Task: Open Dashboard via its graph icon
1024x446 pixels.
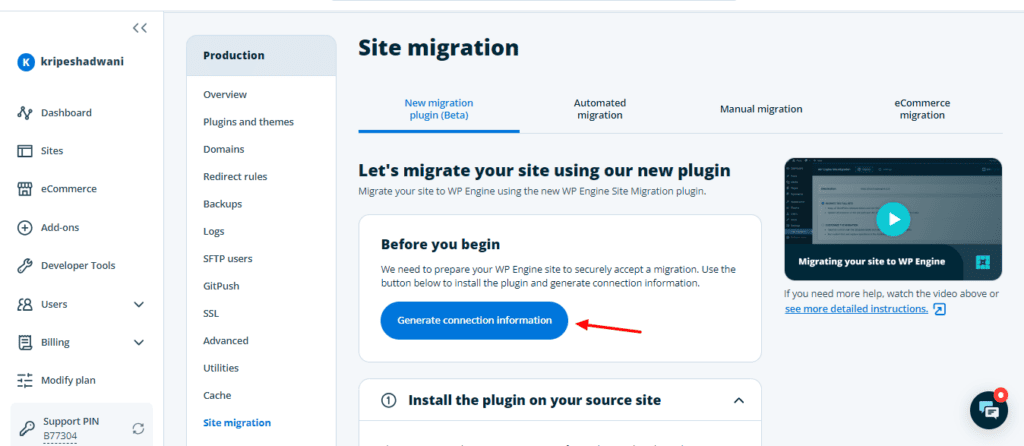Action: pos(24,113)
